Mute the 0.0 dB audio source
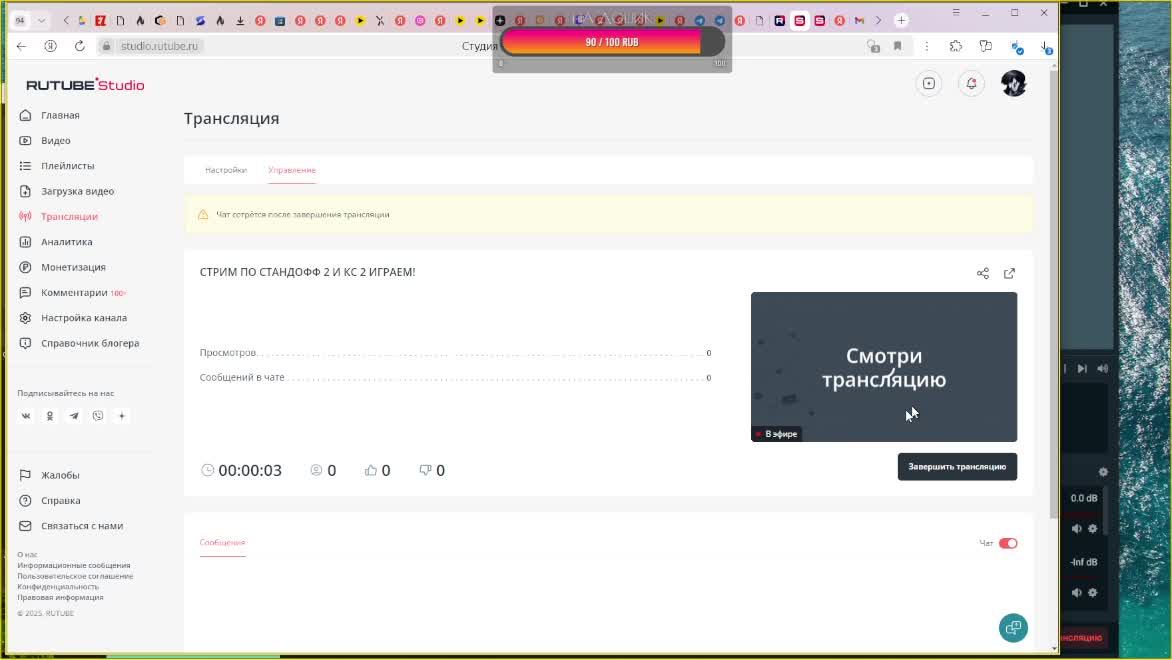The width and height of the screenshot is (1172, 660). [x=1076, y=528]
